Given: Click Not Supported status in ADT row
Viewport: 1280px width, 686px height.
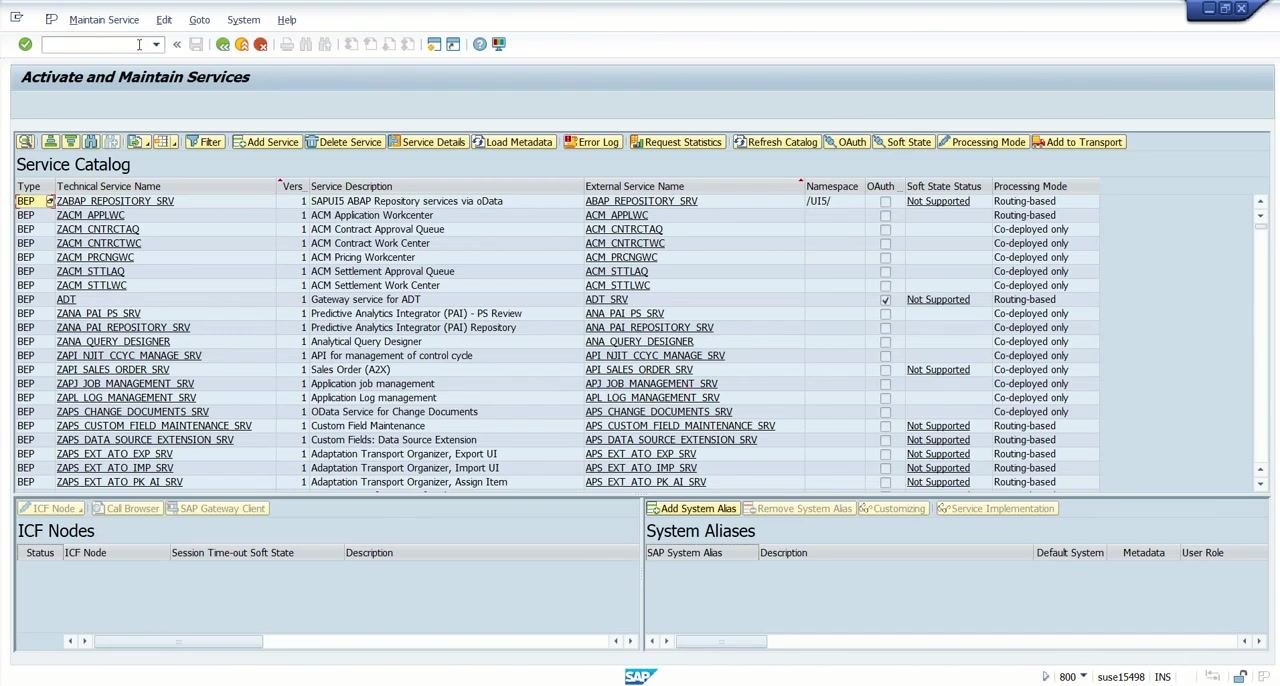Looking at the screenshot, I should pyautogui.click(x=938, y=299).
